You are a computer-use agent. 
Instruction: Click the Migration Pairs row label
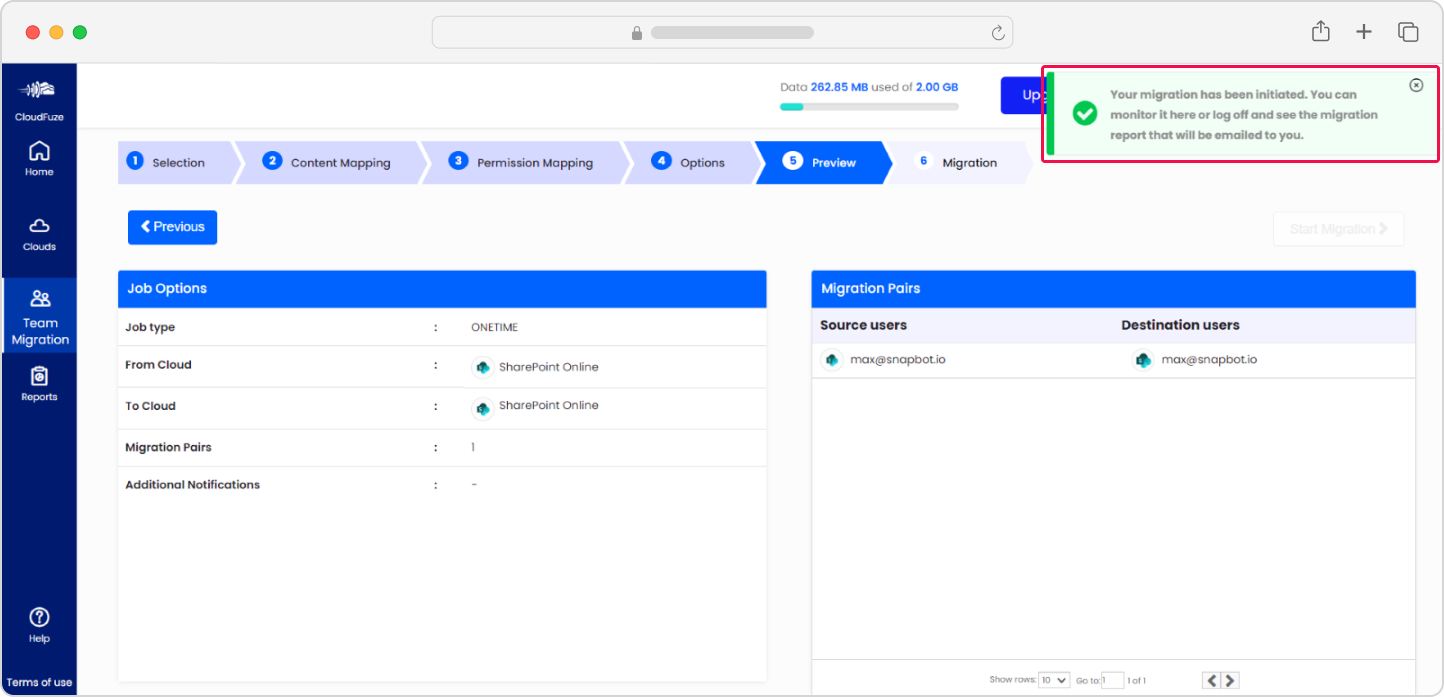click(168, 448)
